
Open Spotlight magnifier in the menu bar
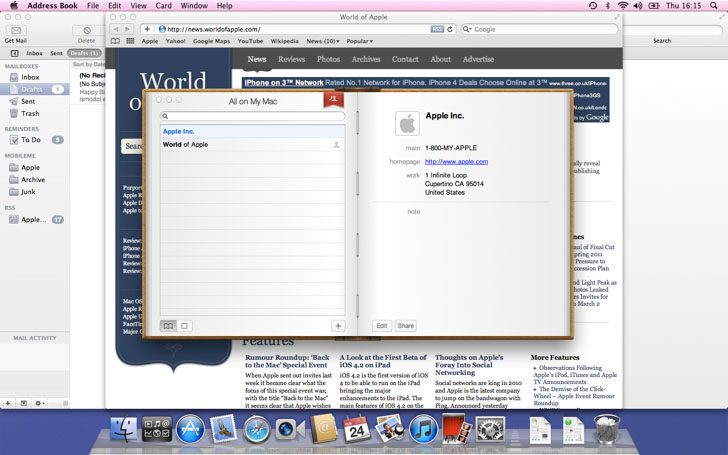click(714, 6)
